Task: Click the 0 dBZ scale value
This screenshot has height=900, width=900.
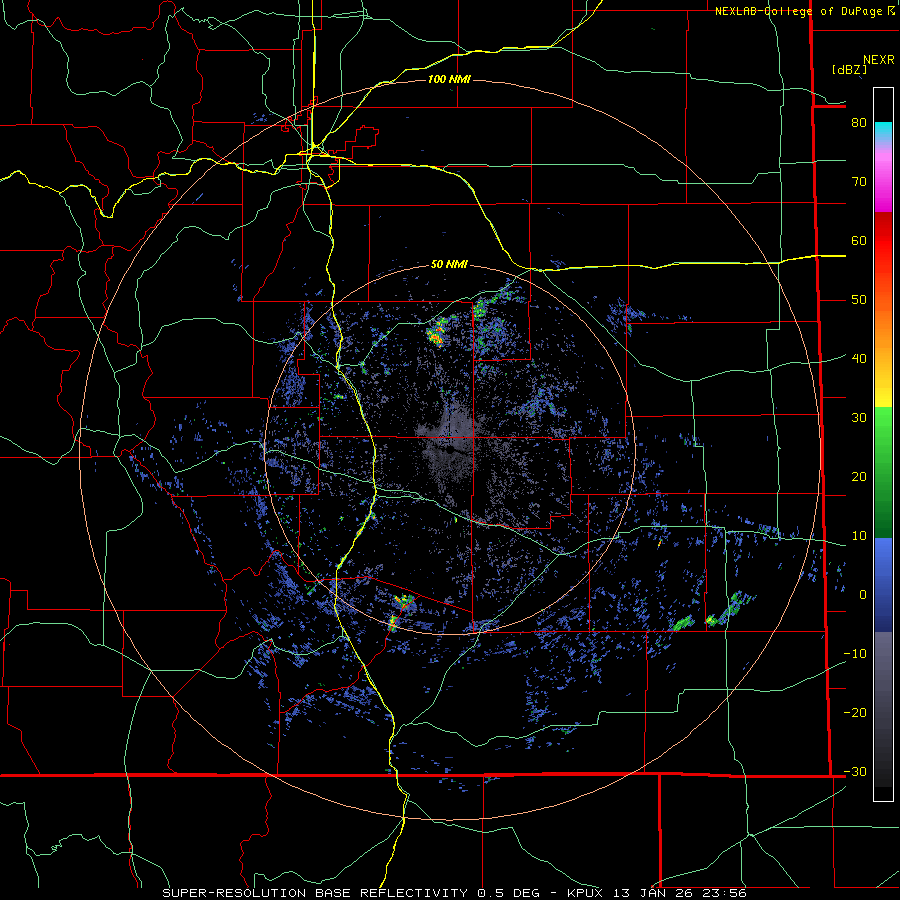Action: 863,595
